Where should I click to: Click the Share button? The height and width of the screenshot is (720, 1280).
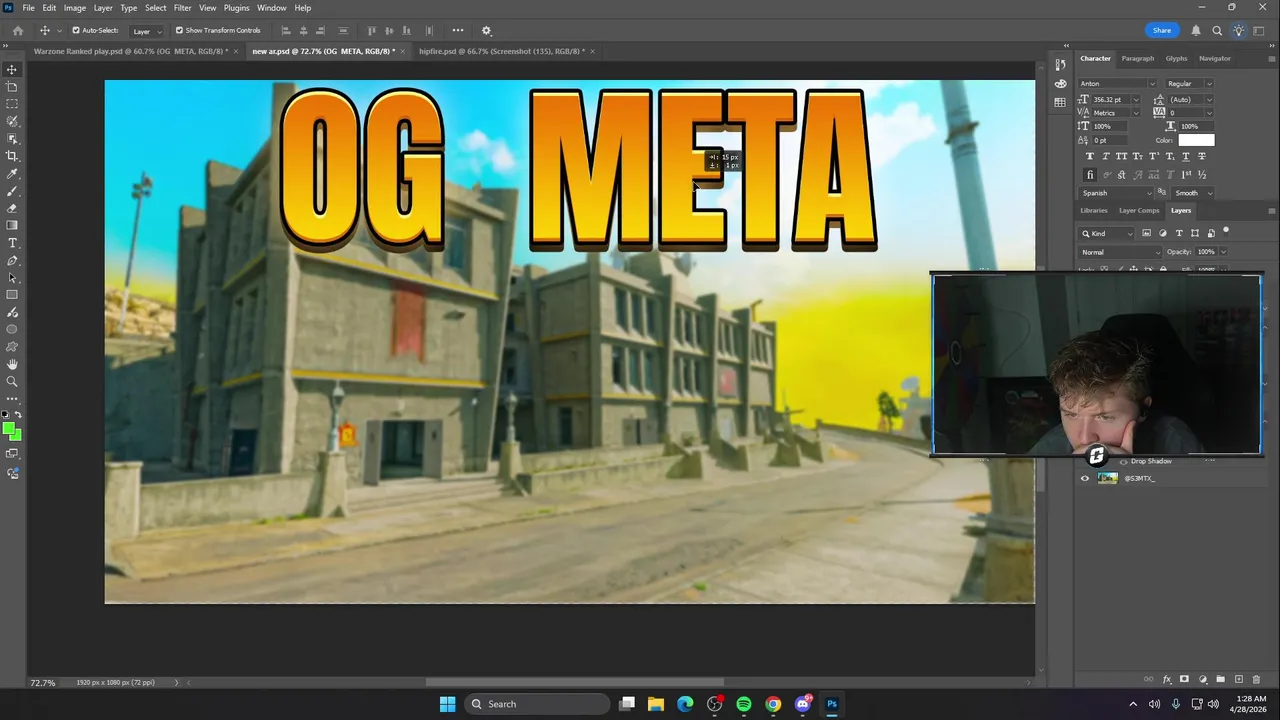[x=1161, y=30]
